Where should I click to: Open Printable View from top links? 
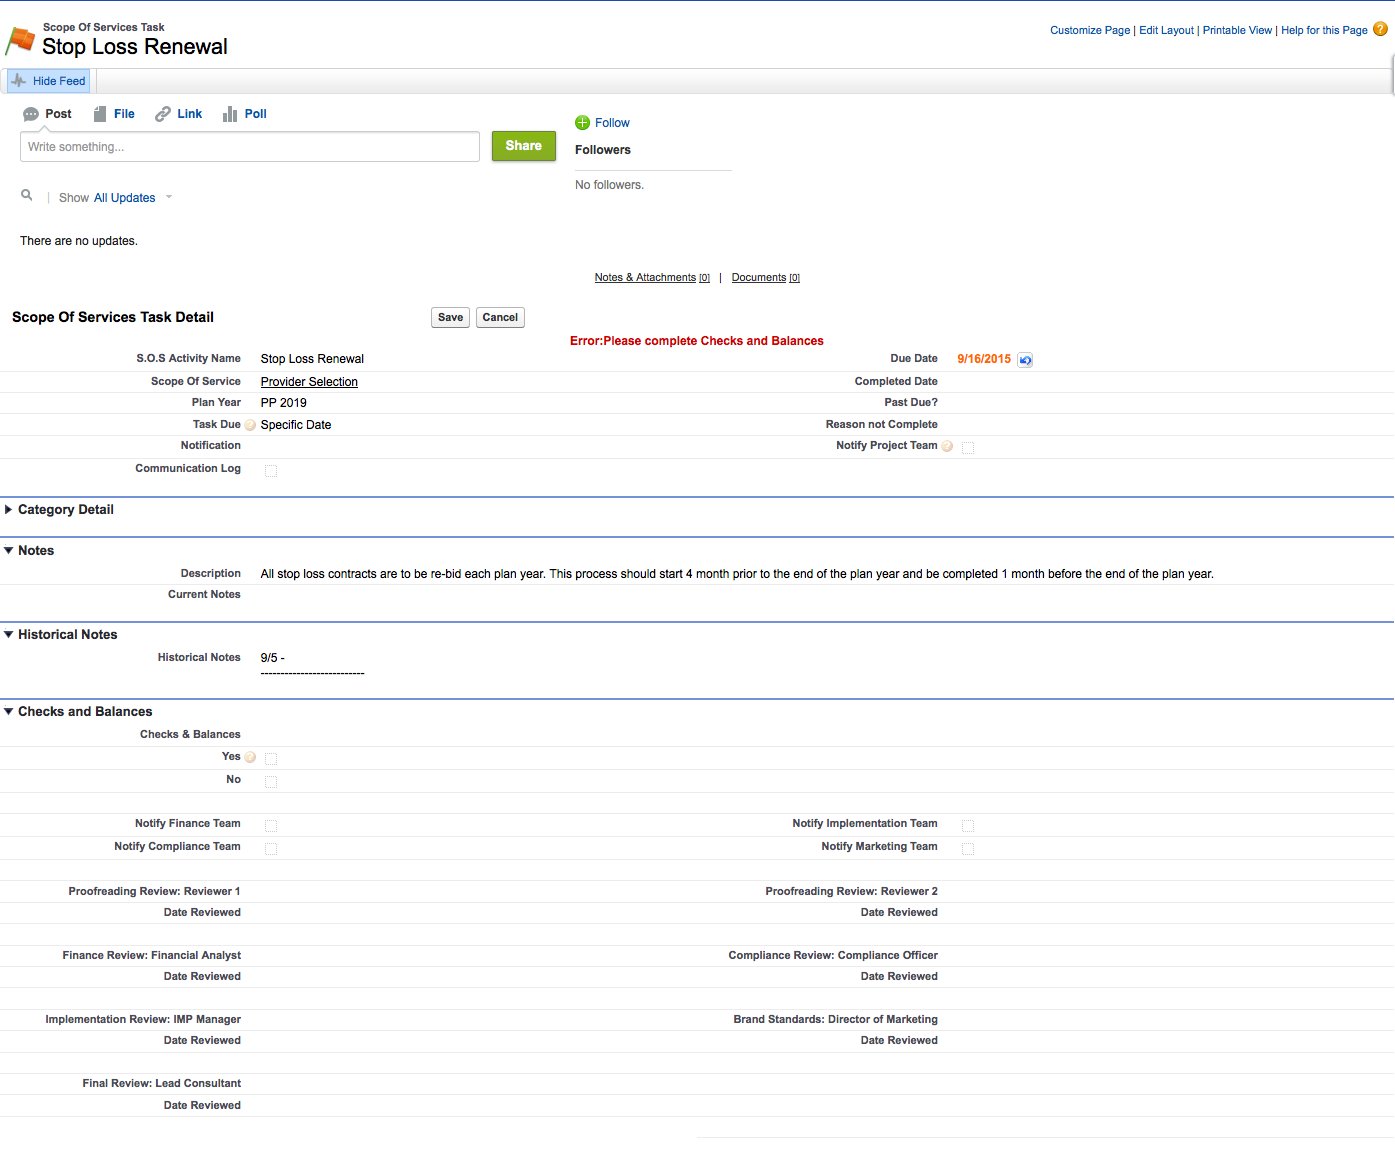click(1237, 30)
